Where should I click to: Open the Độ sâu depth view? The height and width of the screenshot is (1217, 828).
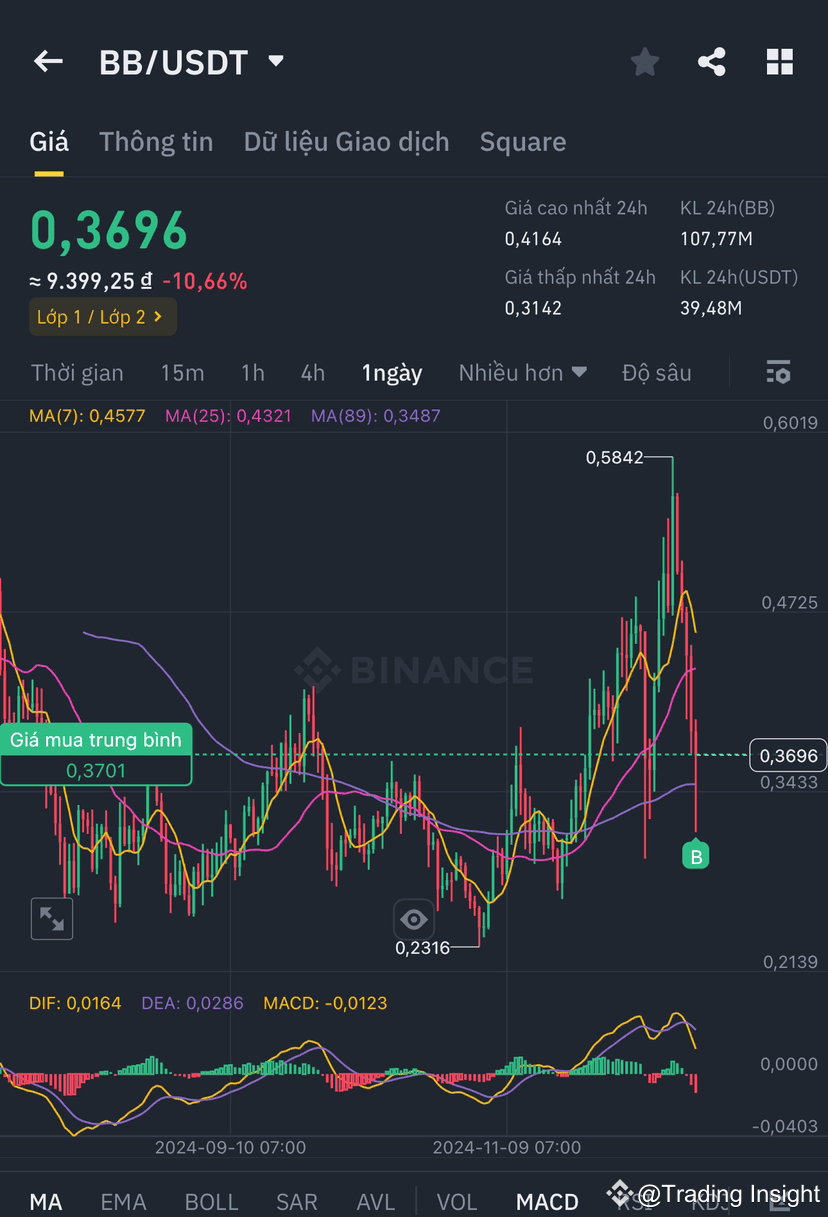pos(656,373)
